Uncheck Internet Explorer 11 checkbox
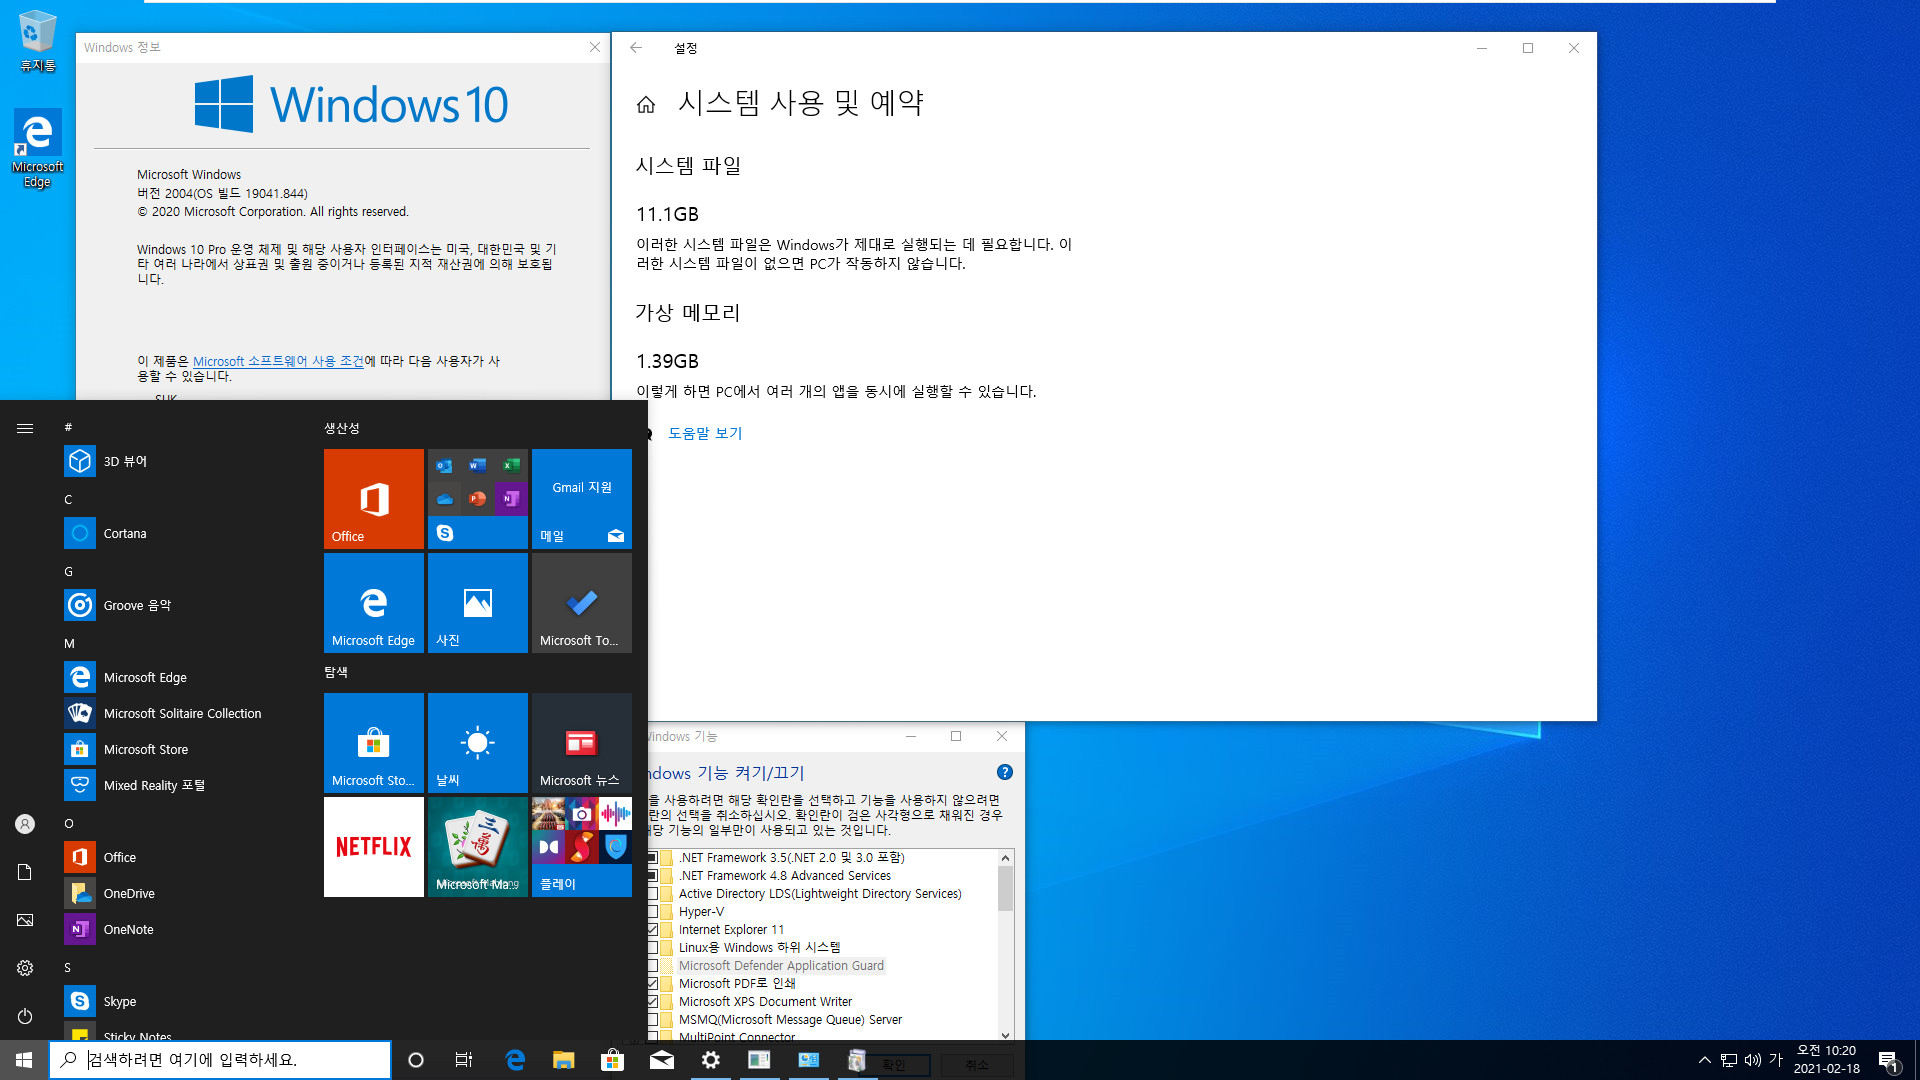This screenshot has height=1080, width=1920. click(652, 930)
